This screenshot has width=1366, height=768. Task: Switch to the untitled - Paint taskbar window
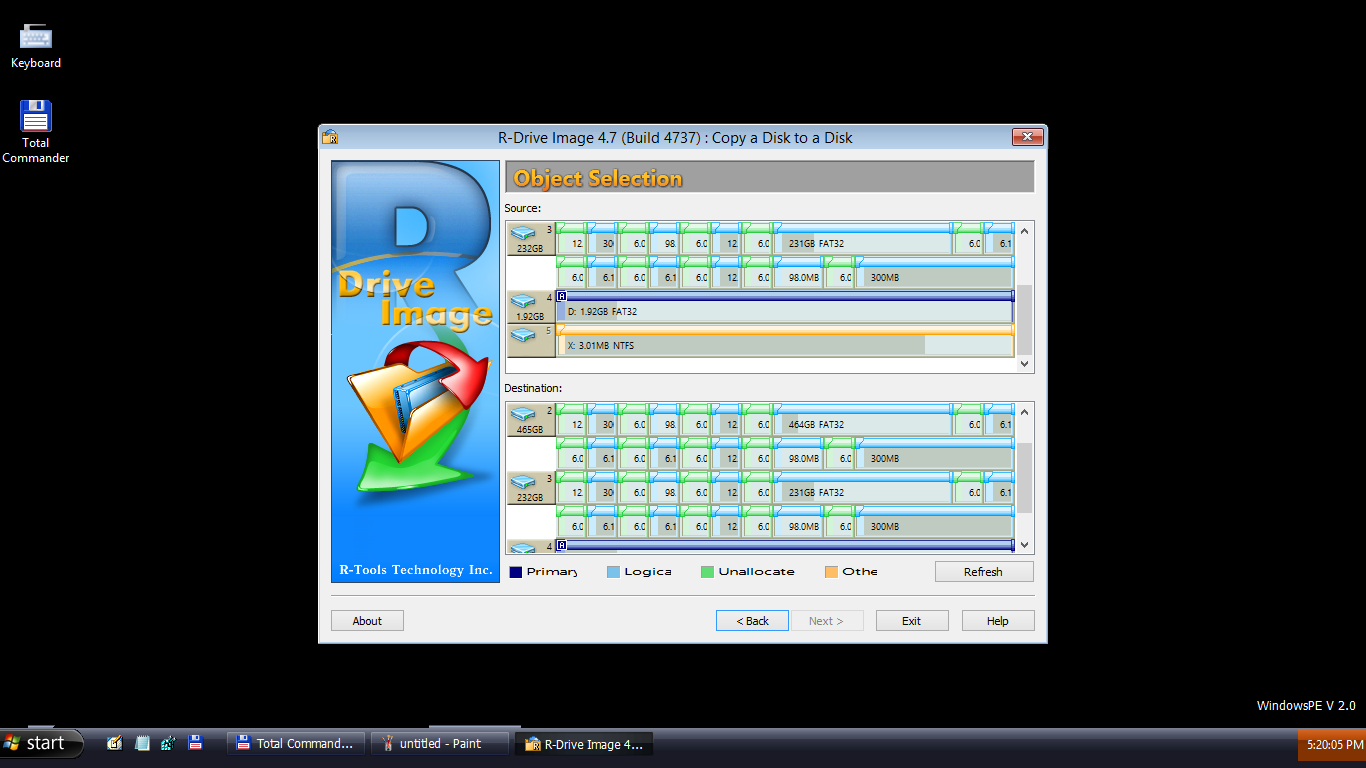click(x=438, y=743)
